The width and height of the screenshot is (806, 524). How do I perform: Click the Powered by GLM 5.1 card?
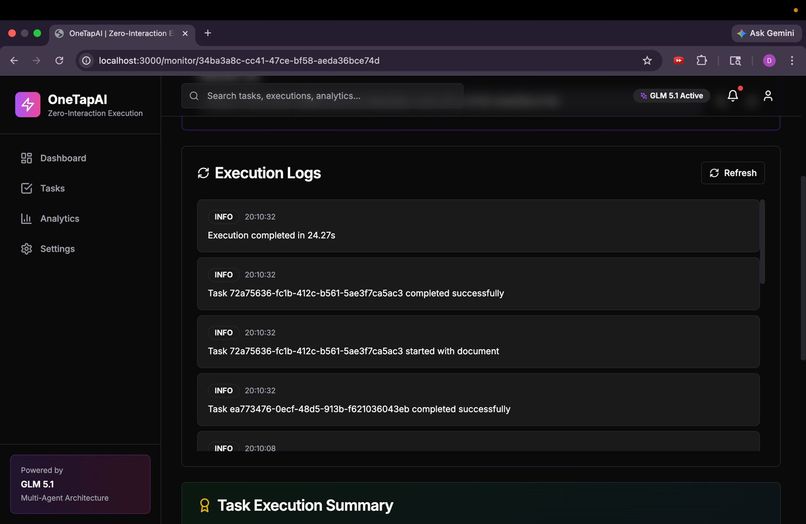point(80,484)
